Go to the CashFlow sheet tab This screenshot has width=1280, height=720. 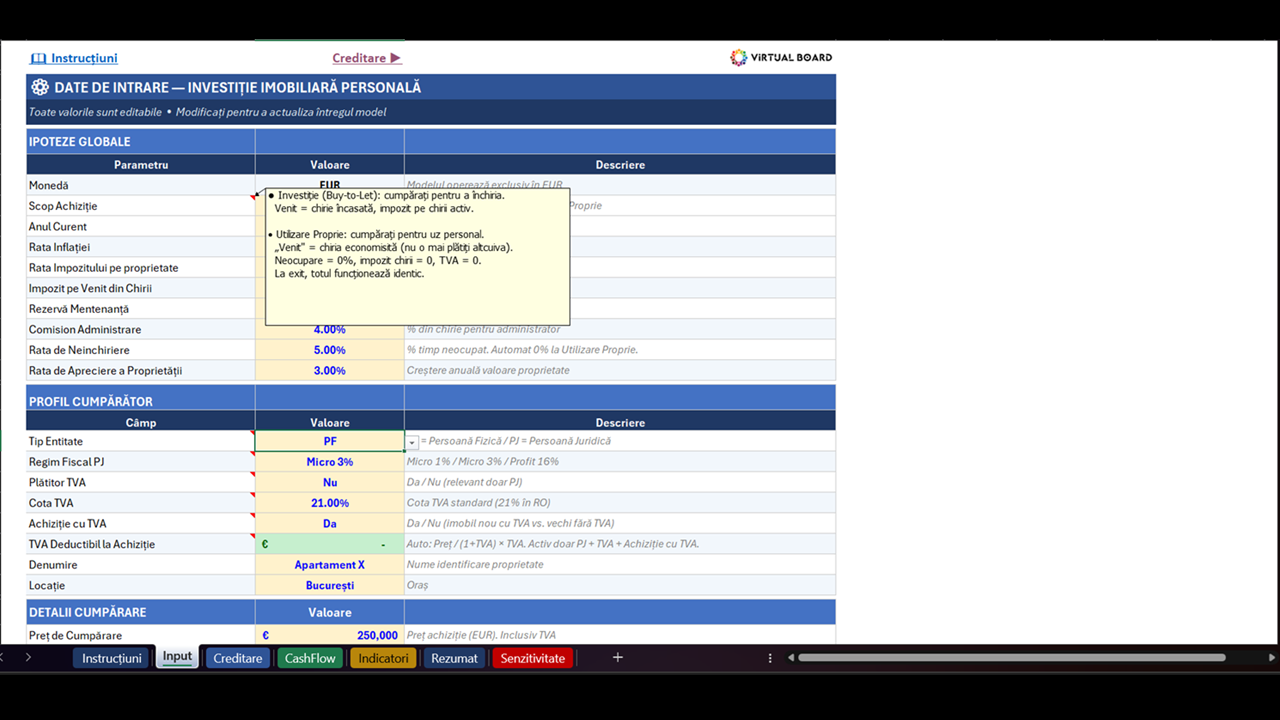point(310,658)
